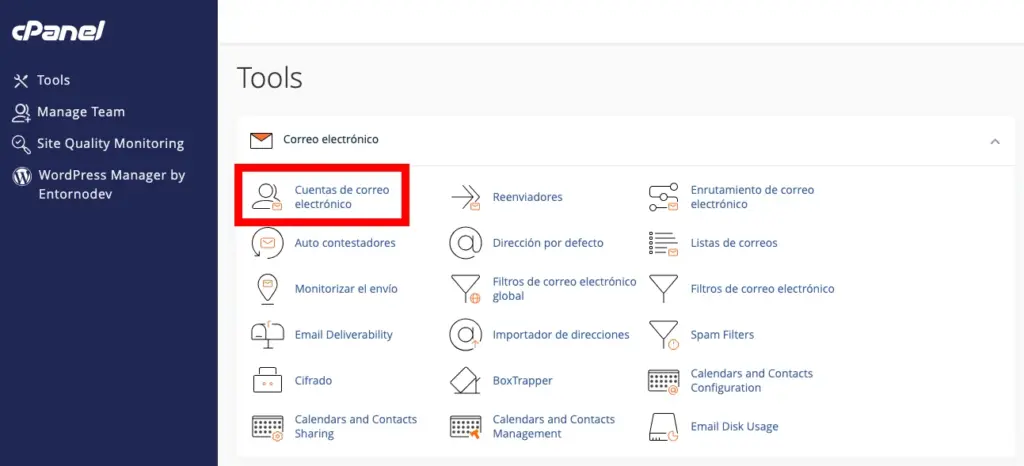1024x466 pixels.
Task: Click the Email Deliverability mailbox icon
Action: click(267, 335)
